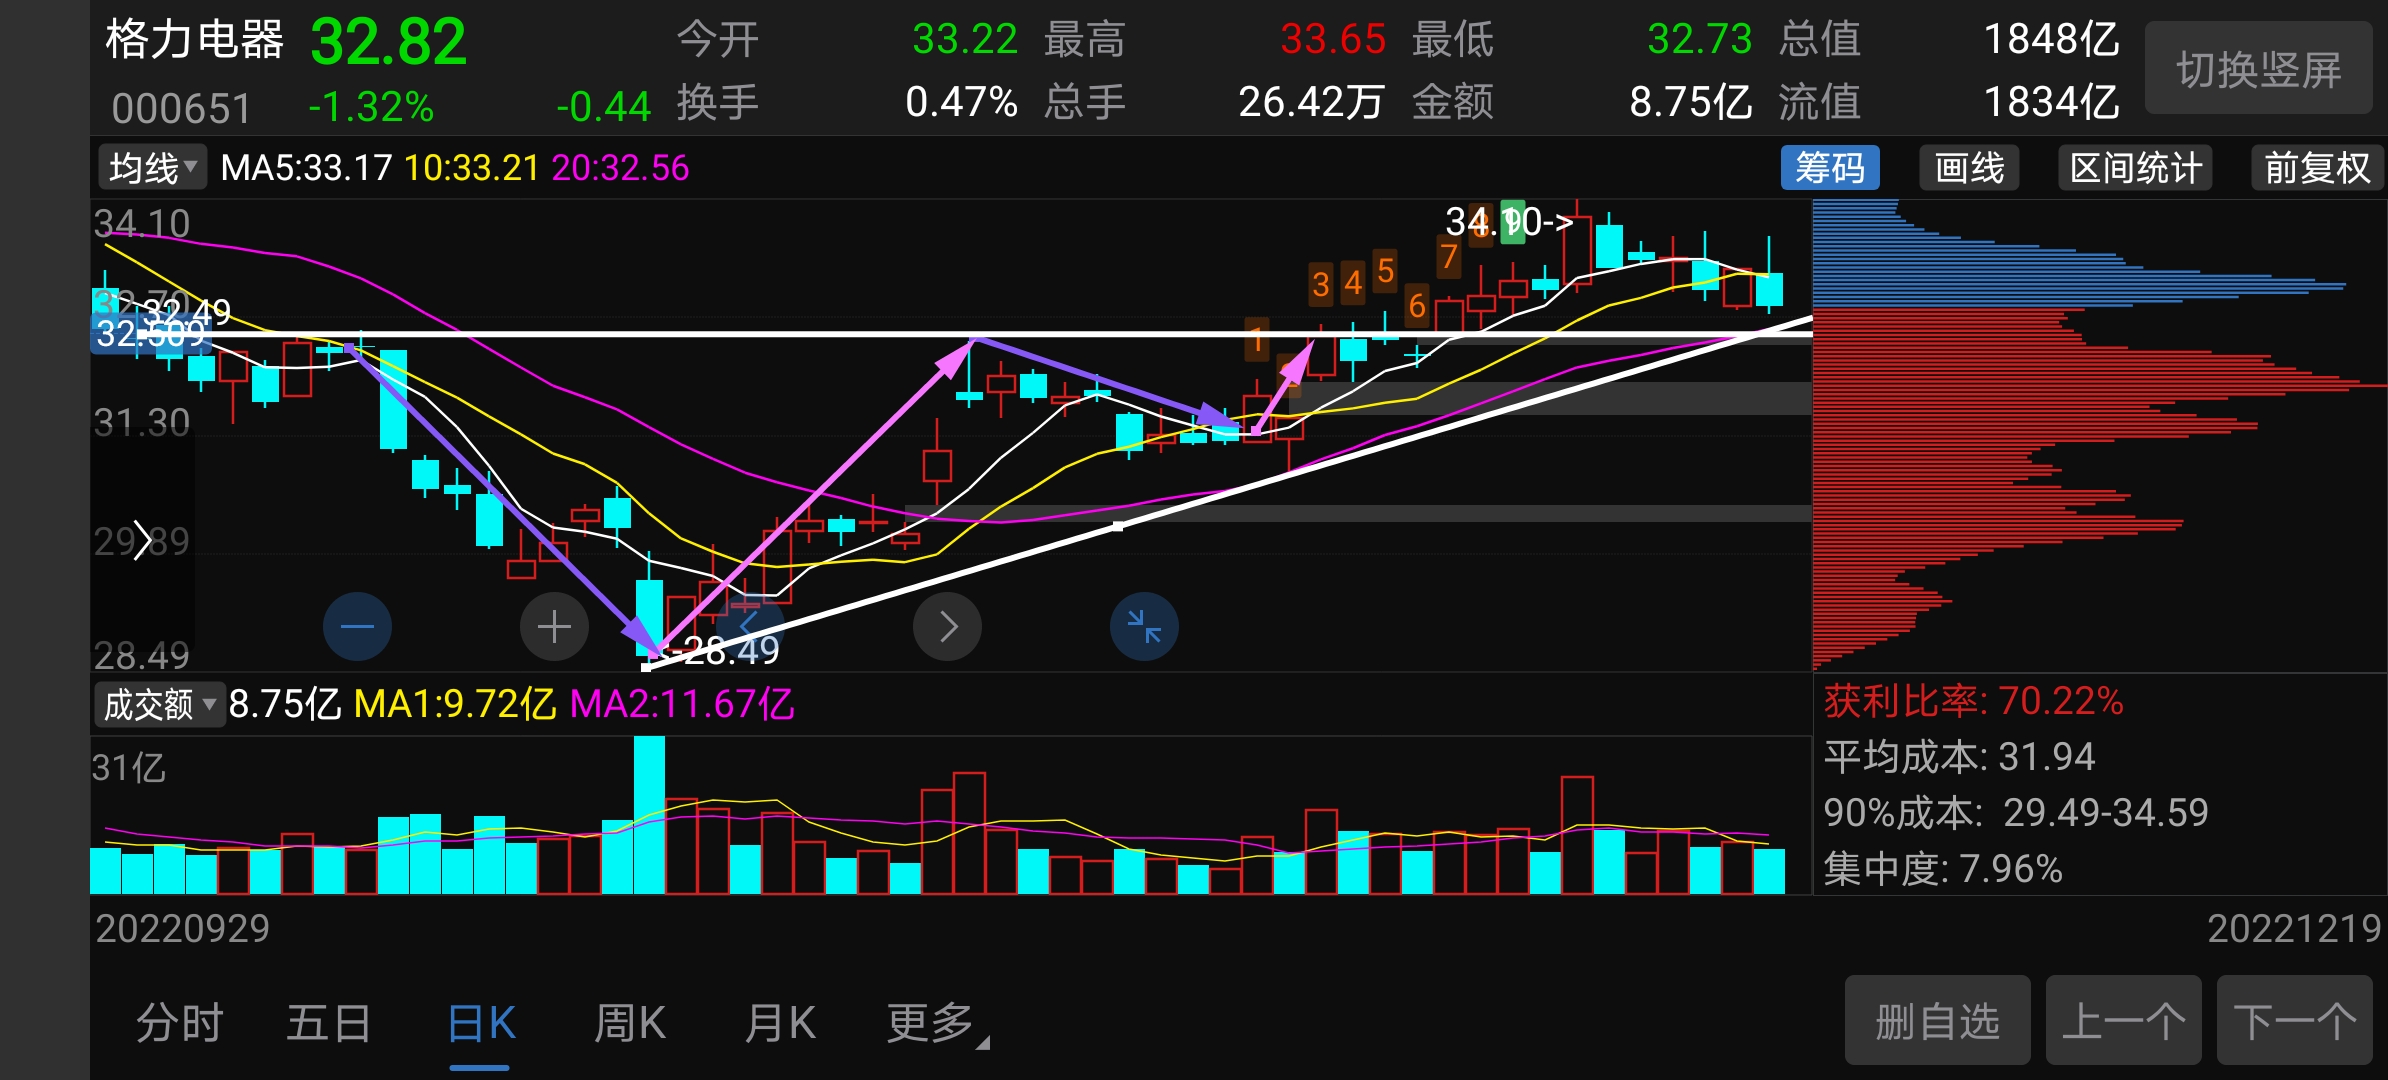The width and height of the screenshot is (2388, 1080).
Task: Tap the 集中度: 7.96% figure
Action: click(1943, 868)
